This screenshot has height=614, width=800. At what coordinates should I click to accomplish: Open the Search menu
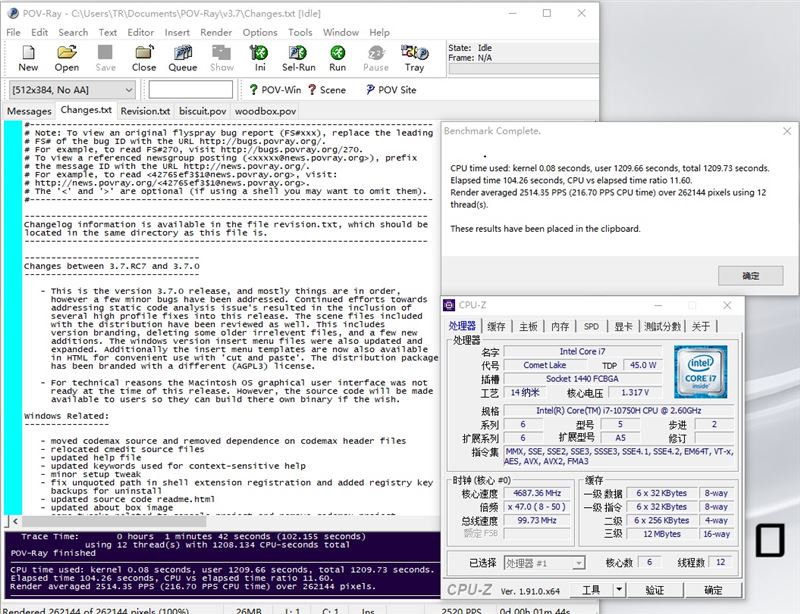[x=73, y=32]
